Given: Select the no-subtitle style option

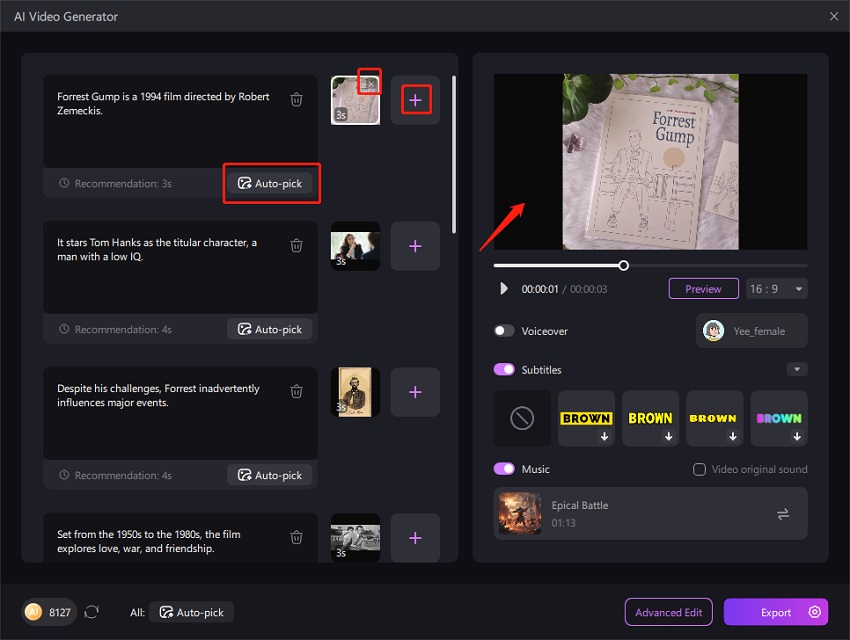Looking at the screenshot, I should point(522,418).
